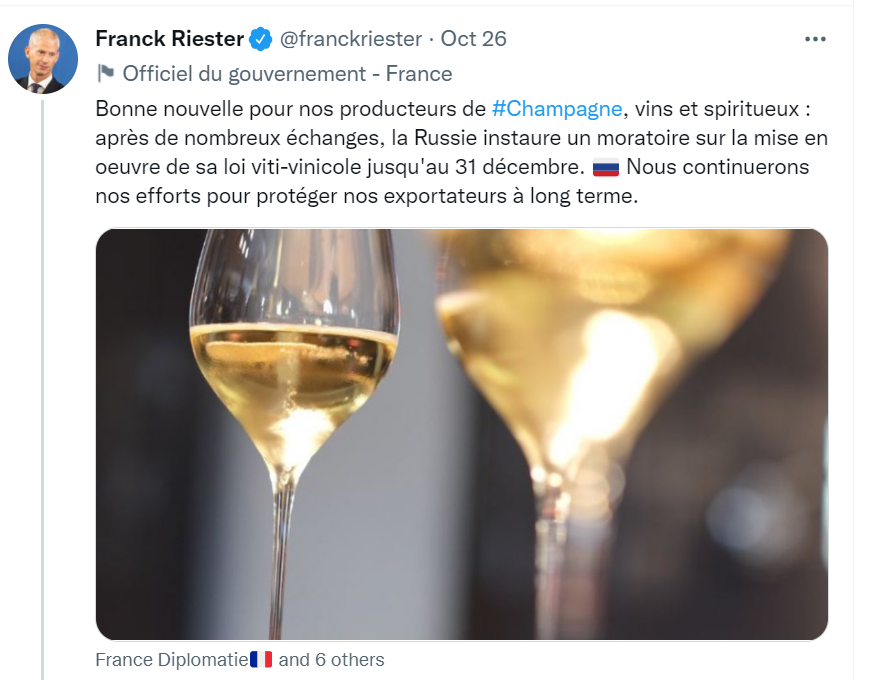The image size is (875, 680).
Task: Click "and 6 others" text
Action: (331, 660)
